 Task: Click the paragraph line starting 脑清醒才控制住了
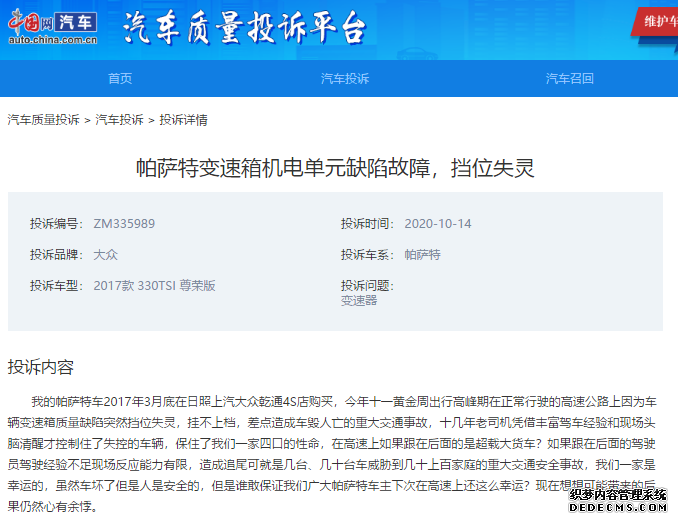click(331, 443)
